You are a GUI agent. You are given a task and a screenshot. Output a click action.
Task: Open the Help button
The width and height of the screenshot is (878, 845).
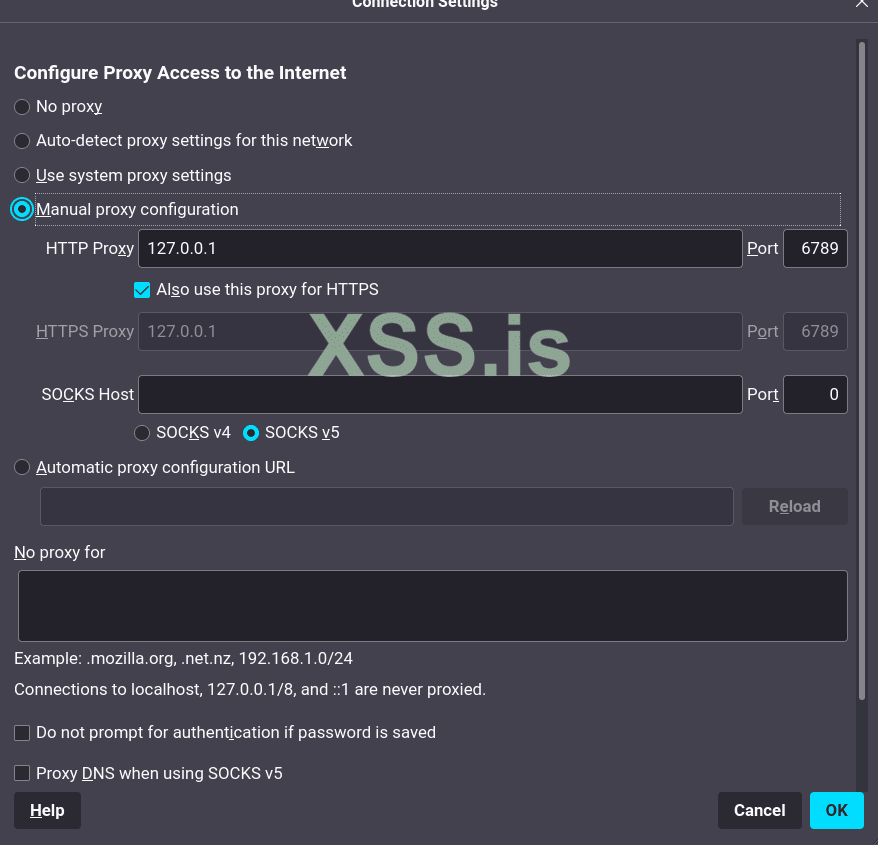click(x=48, y=810)
